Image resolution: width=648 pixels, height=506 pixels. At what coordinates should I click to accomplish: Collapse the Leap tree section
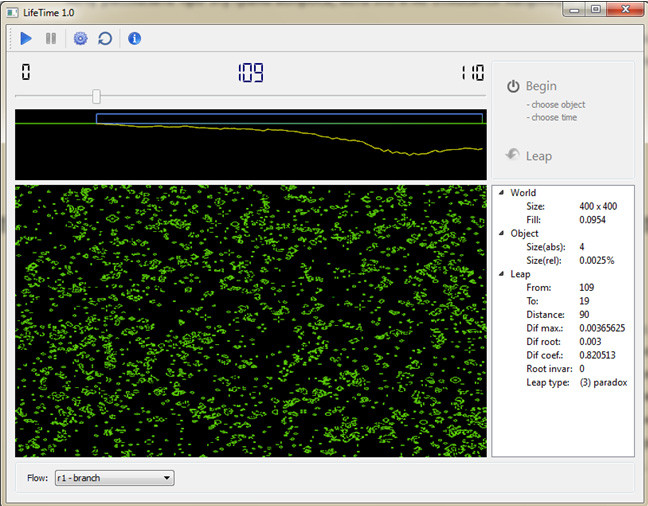click(501, 274)
